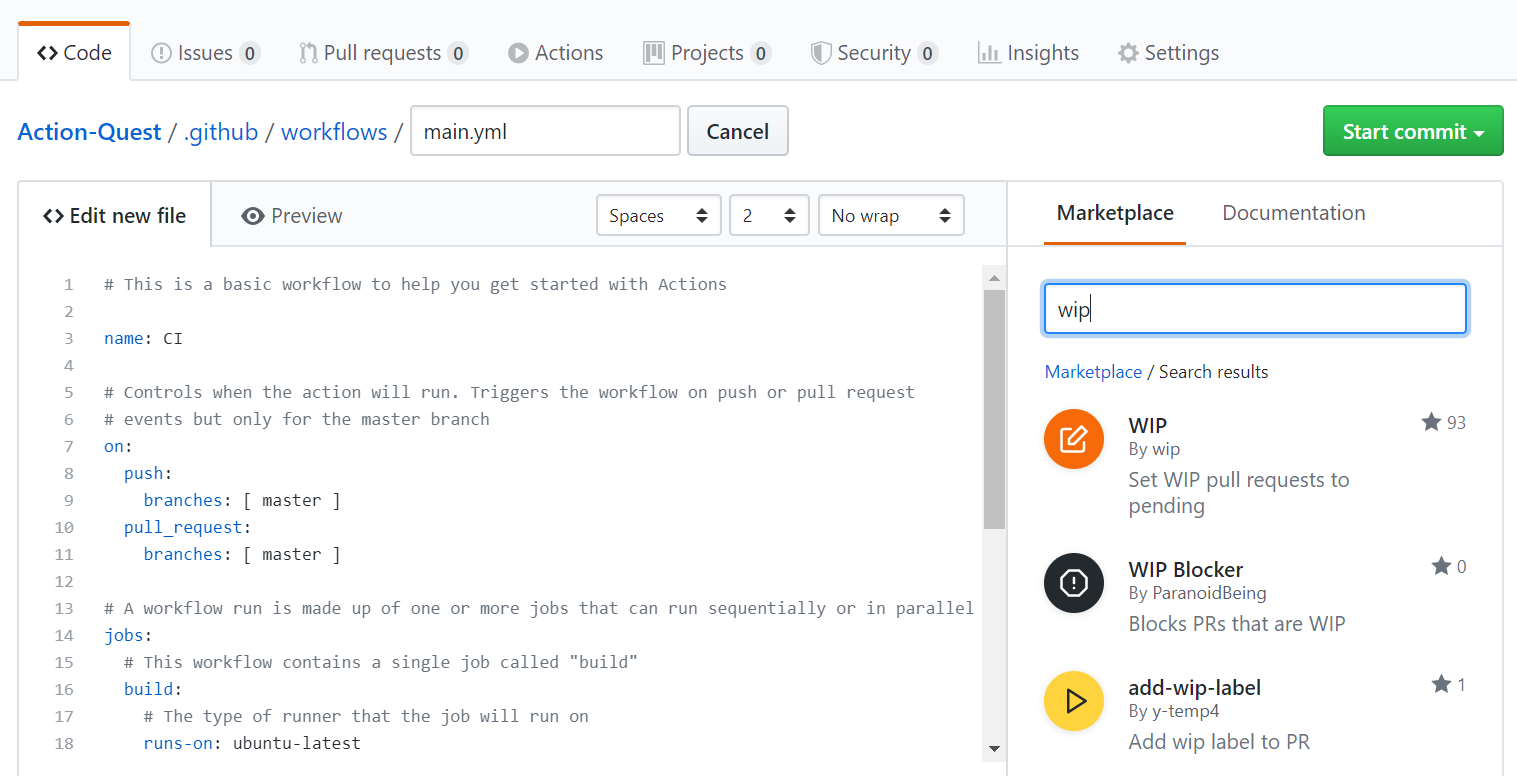Click the text "By ParanoidBeing"

[x=1198, y=593]
